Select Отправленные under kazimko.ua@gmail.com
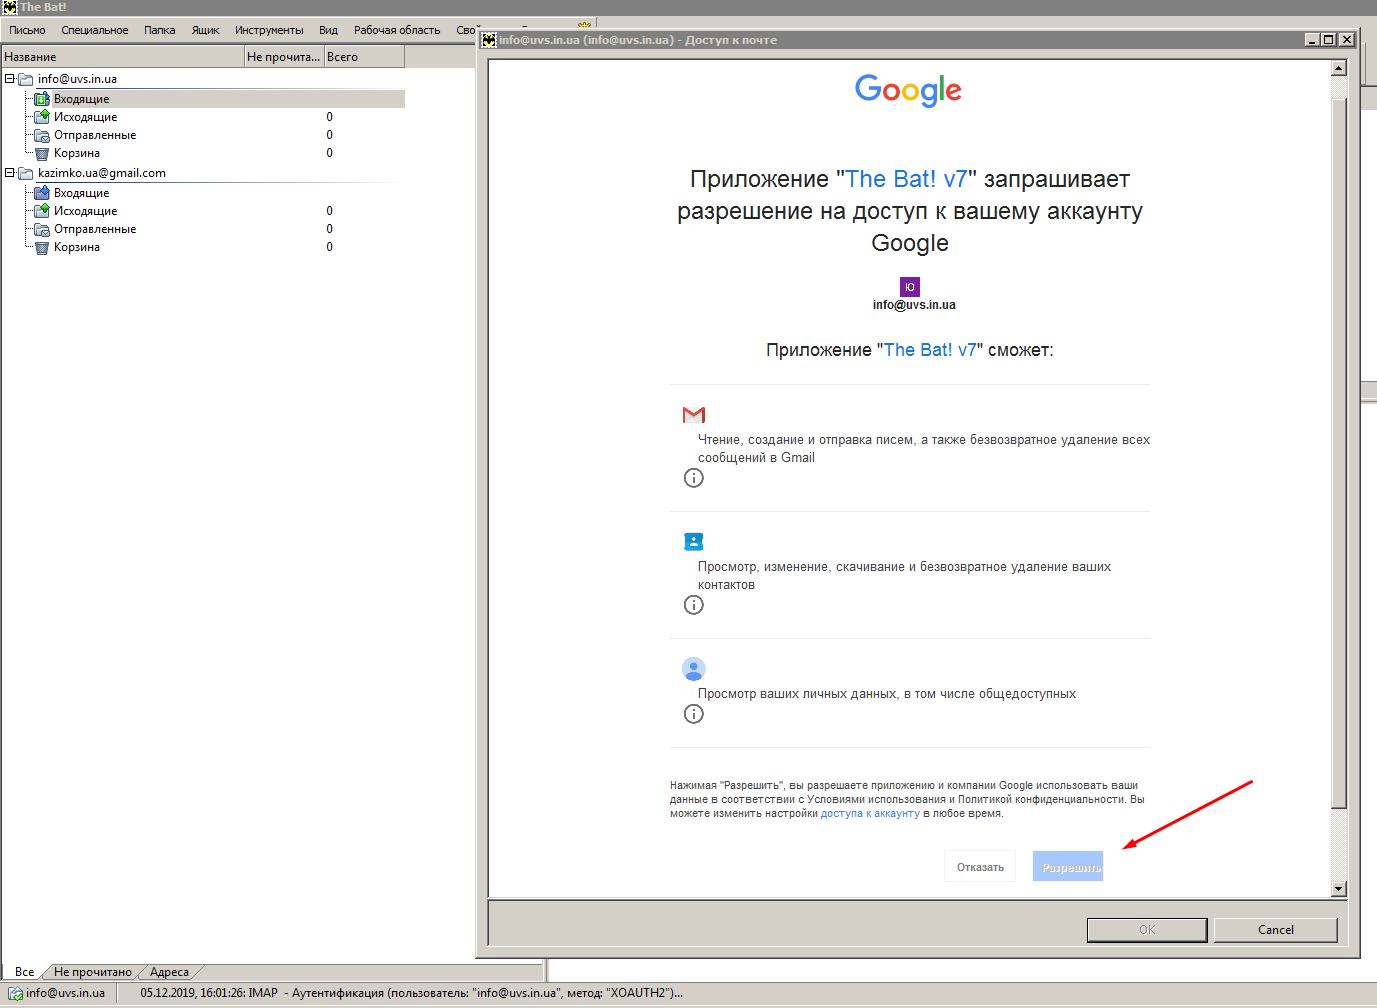Screen dimensions: 1377x1008 tap(95, 229)
